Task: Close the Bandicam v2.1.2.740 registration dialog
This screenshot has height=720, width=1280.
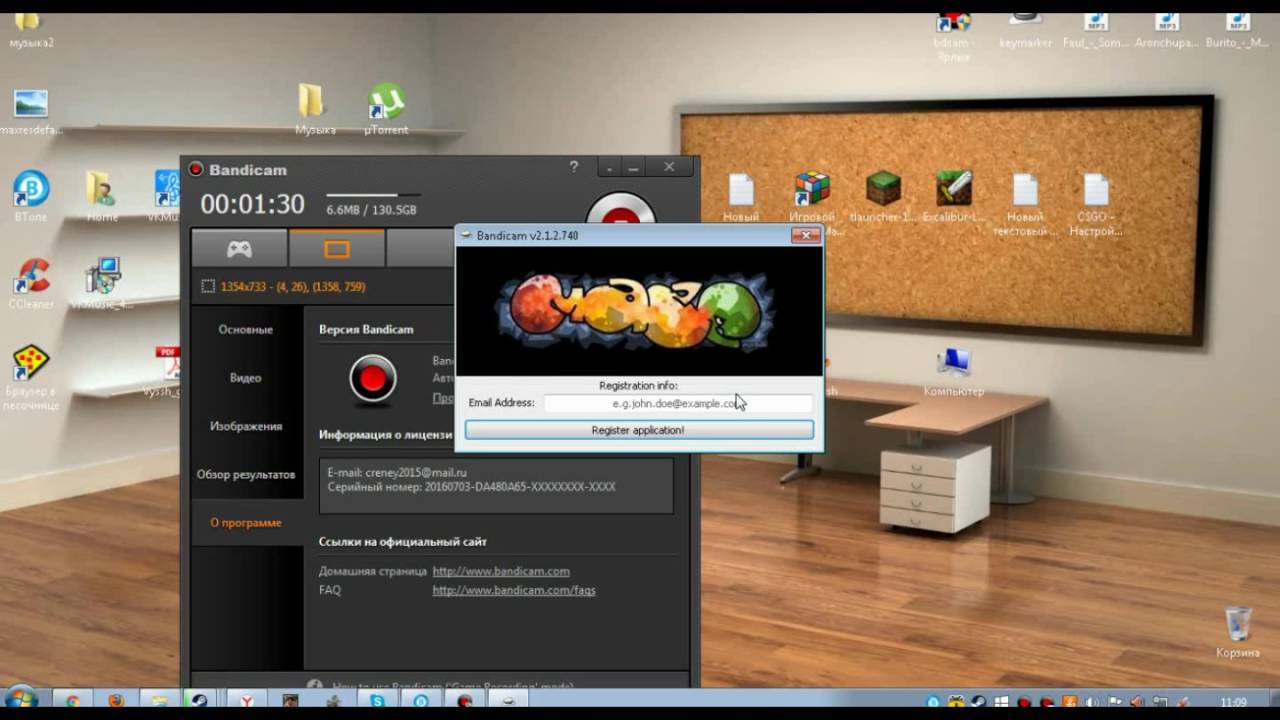Action: 805,235
